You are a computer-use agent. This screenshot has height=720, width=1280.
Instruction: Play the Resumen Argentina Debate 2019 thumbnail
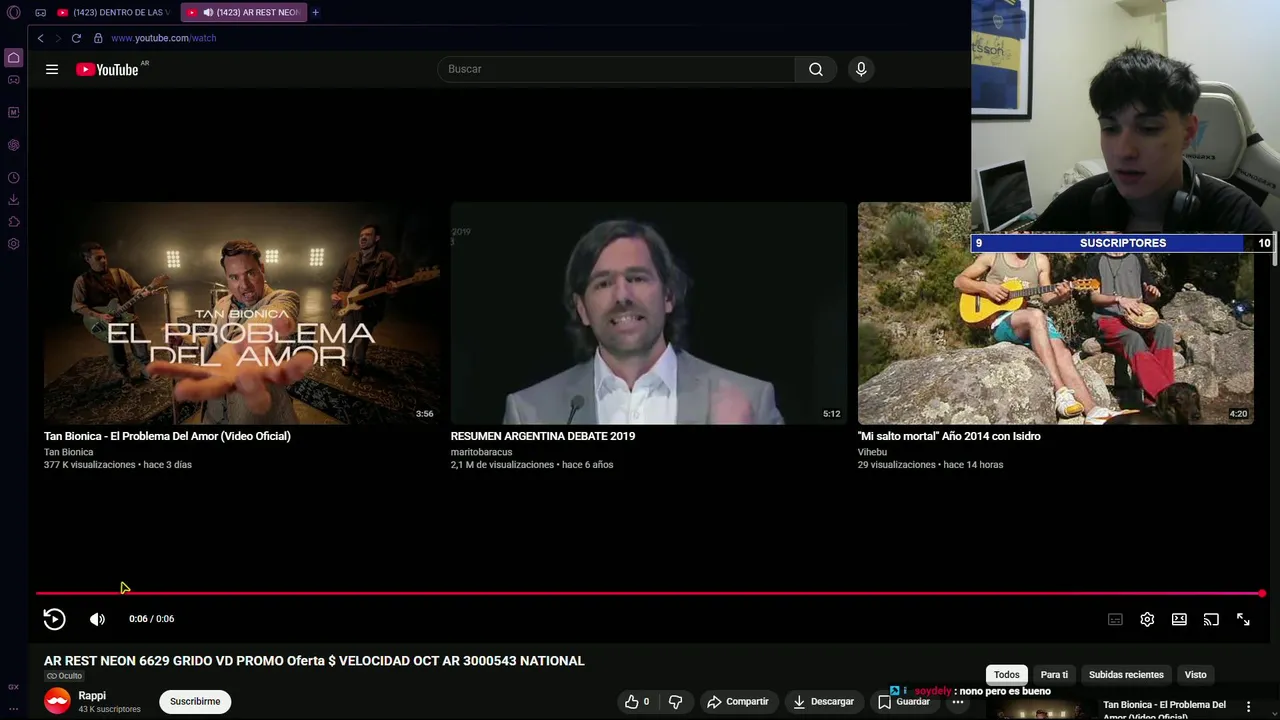(x=648, y=313)
